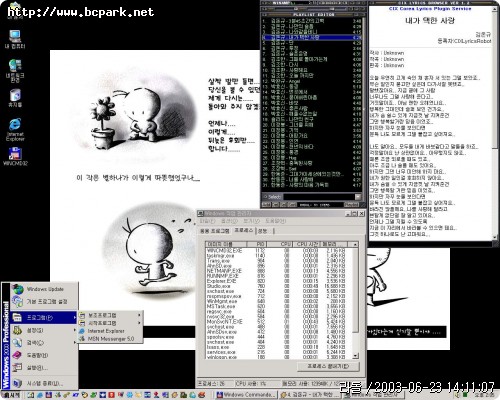
Task: Click the Shut Down icon in Start menu
Action: pos(17,383)
